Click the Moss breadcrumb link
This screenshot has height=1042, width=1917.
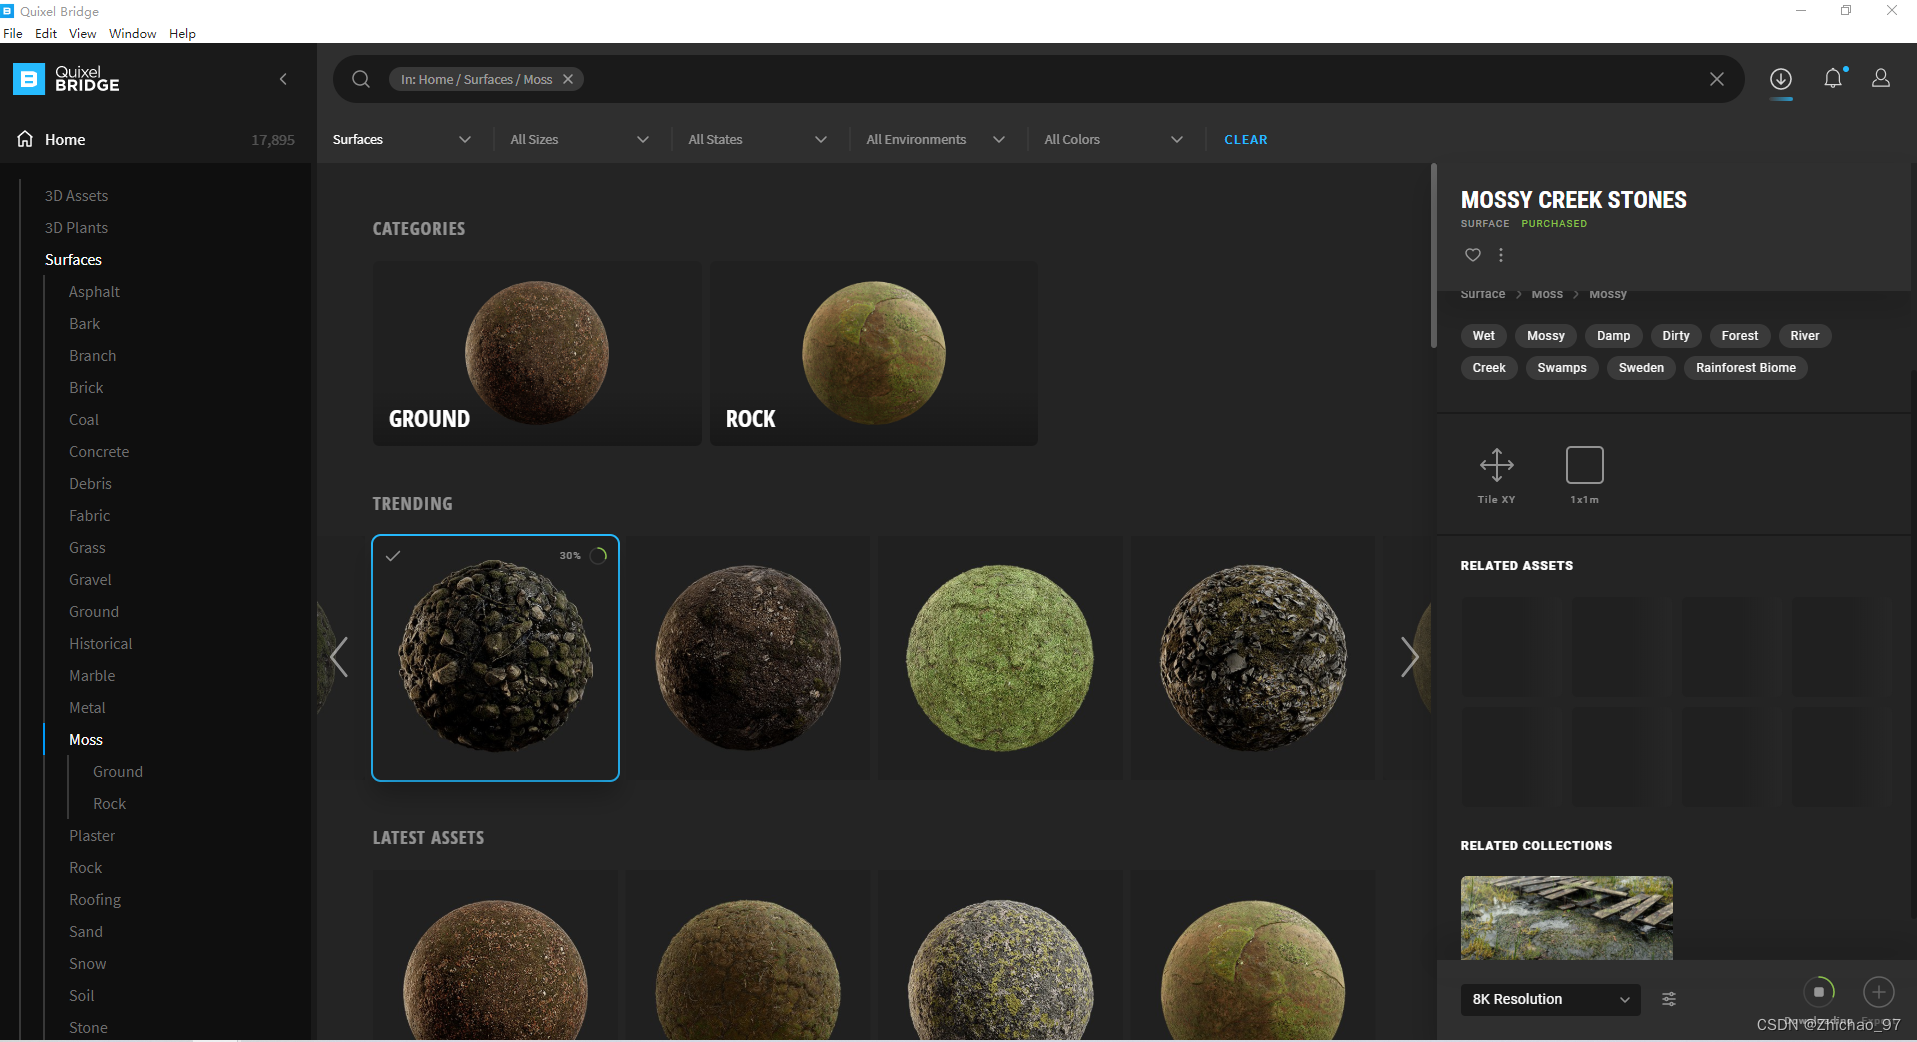1547,294
